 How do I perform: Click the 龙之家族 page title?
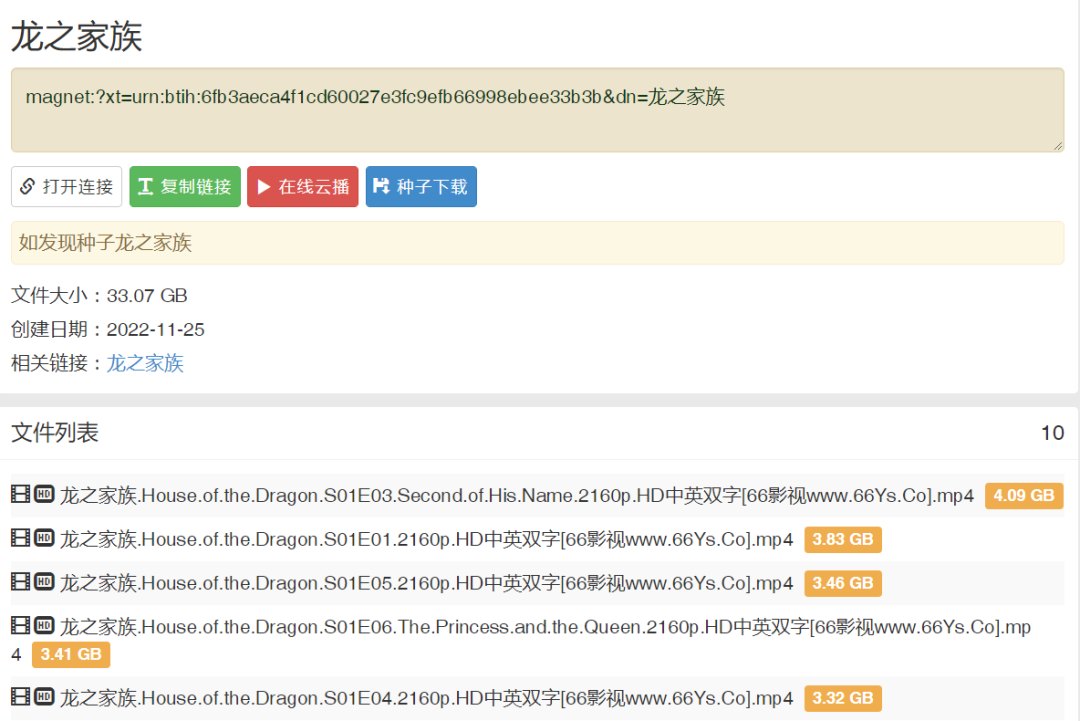coord(76,36)
